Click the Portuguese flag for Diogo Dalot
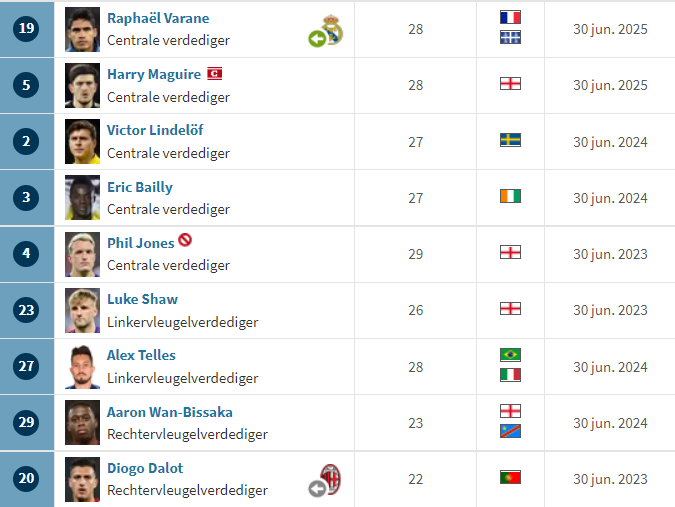This screenshot has height=507, width=675. click(x=510, y=477)
